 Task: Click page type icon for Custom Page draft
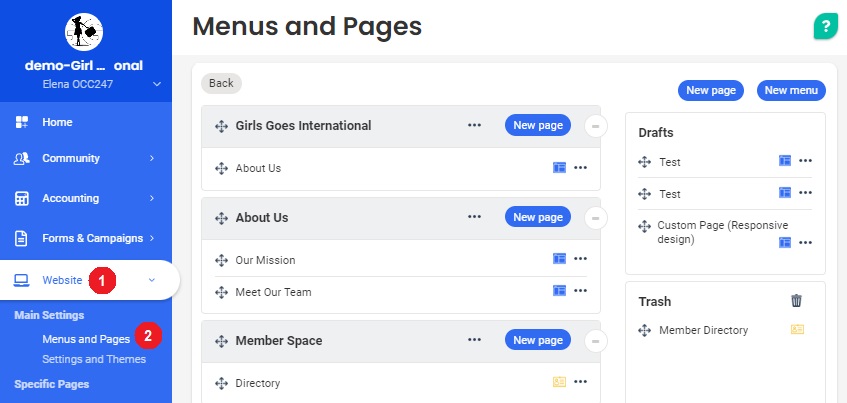(785, 242)
